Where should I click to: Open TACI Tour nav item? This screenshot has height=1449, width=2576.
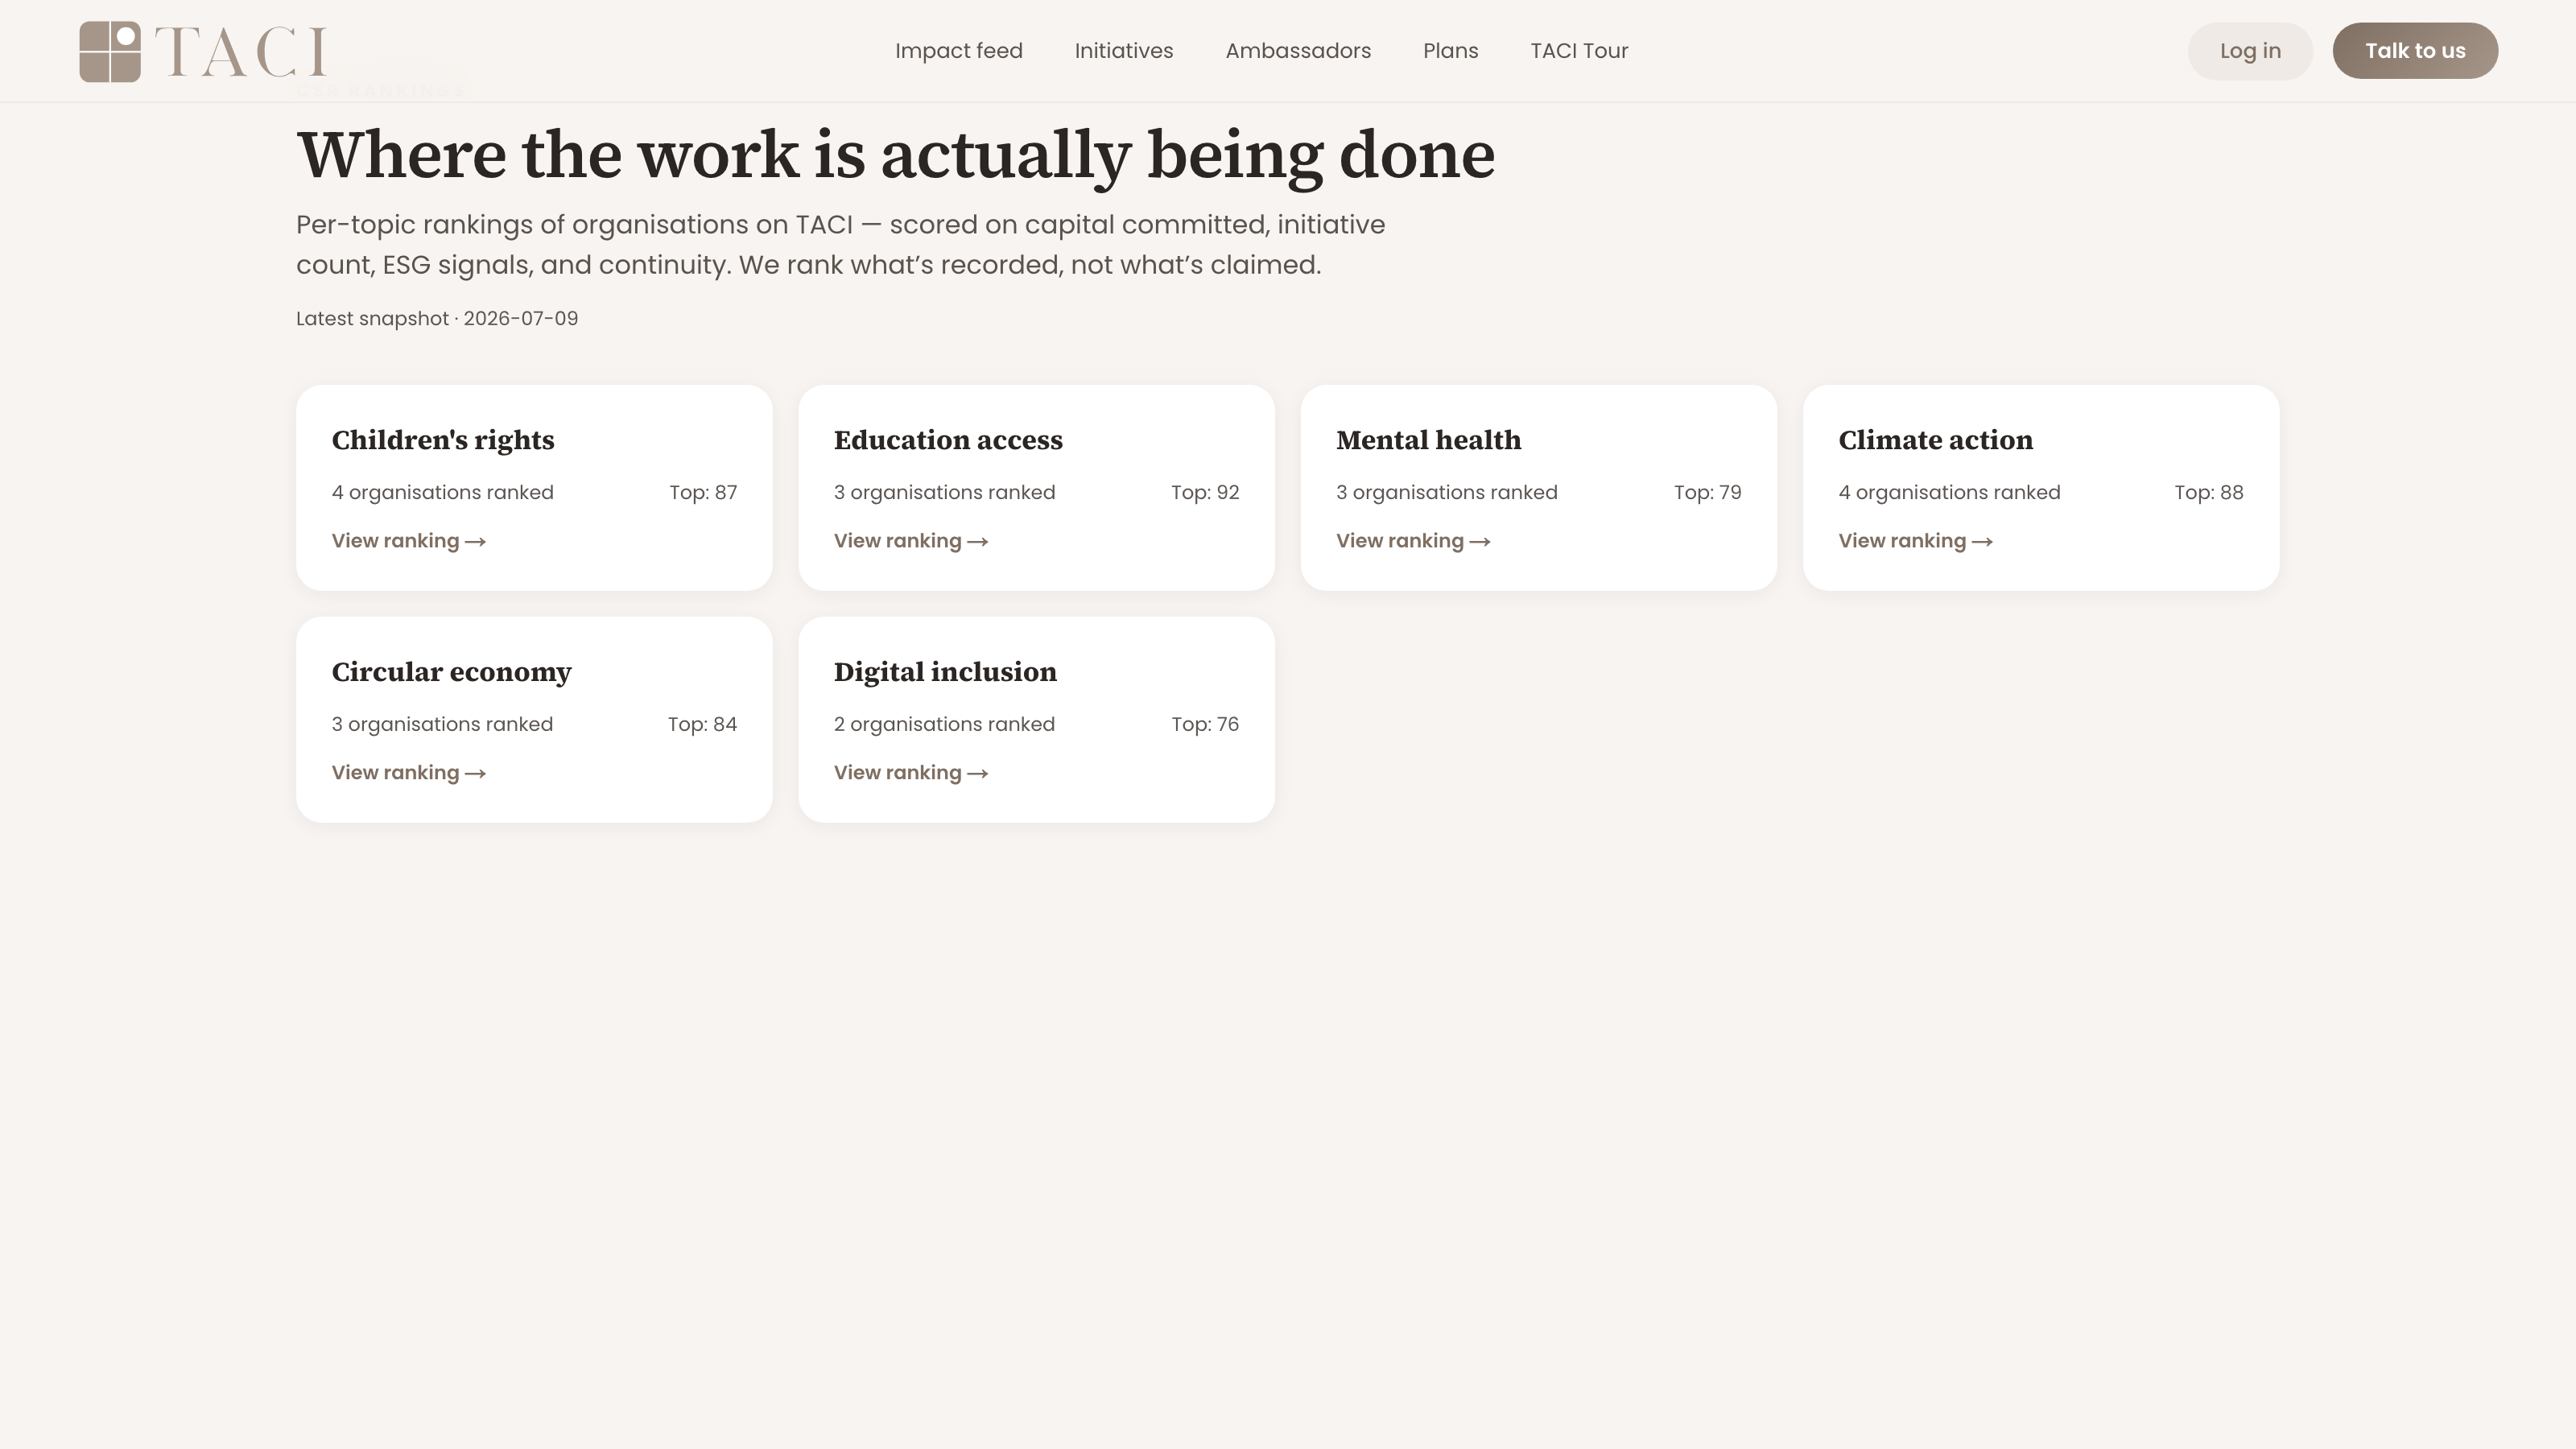(x=1579, y=51)
